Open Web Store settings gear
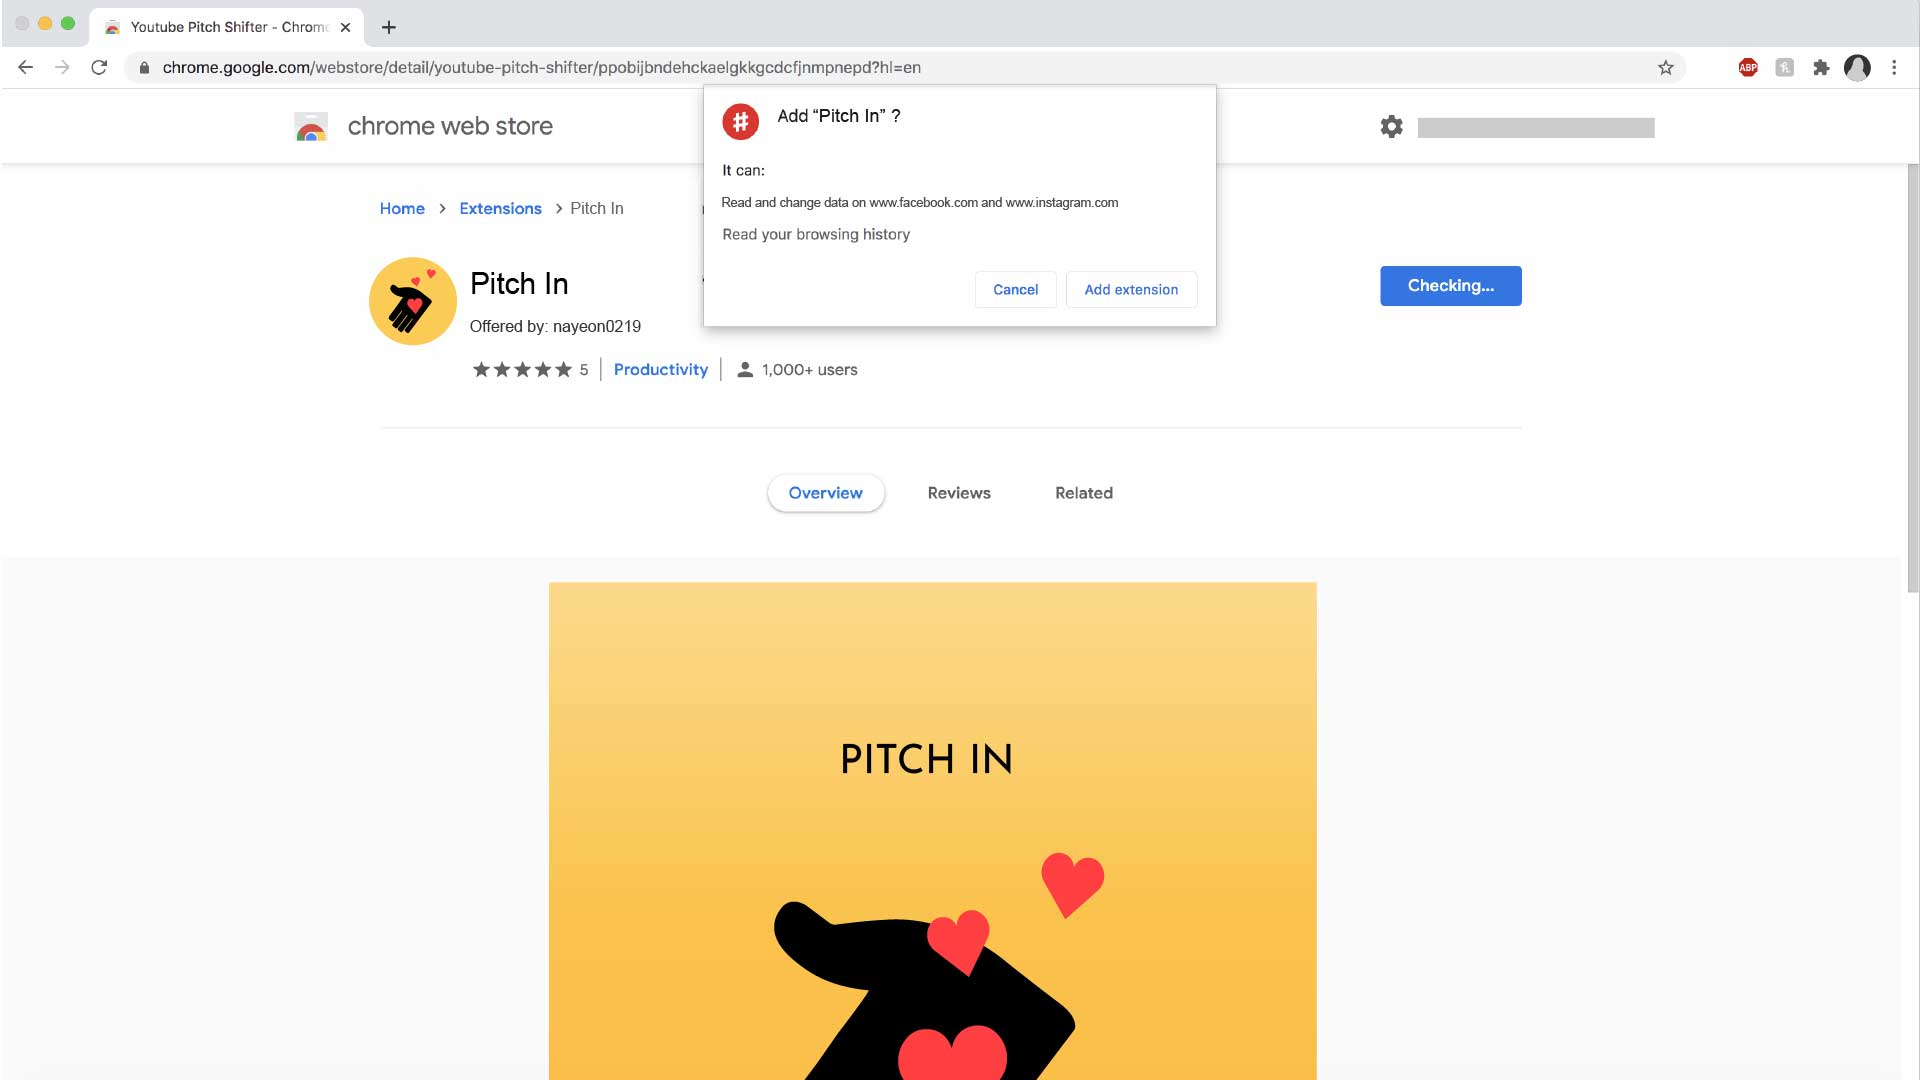This screenshot has width=1920, height=1080. [x=1391, y=126]
